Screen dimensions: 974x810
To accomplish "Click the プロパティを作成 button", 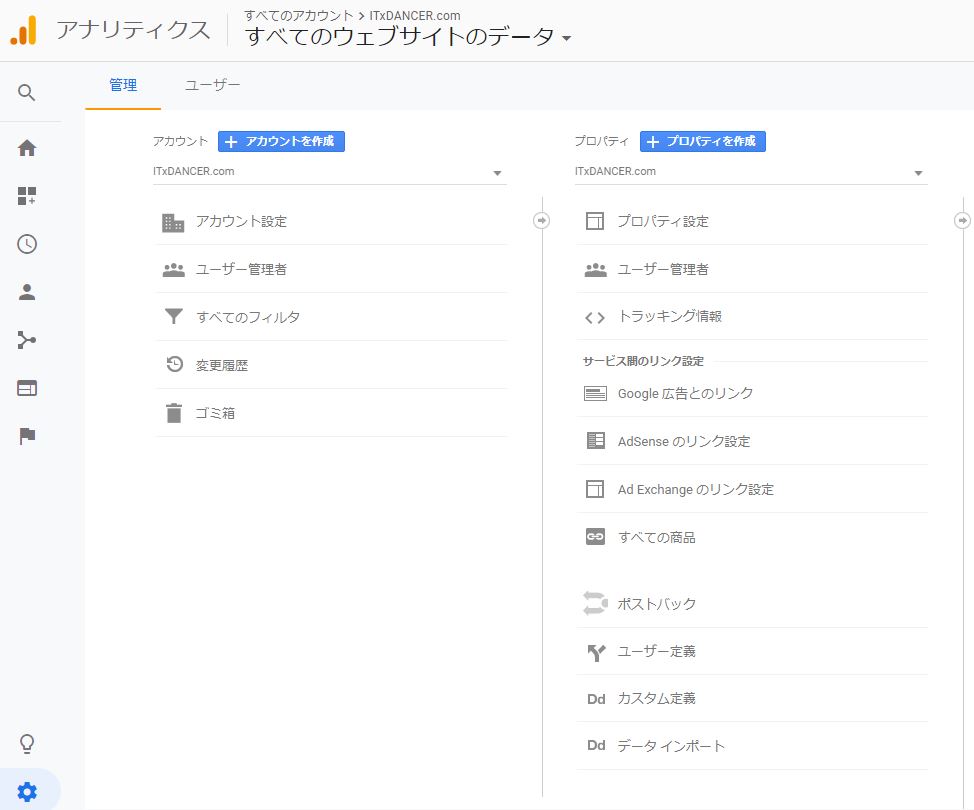I will pyautogui.click(x=703, y=142).
